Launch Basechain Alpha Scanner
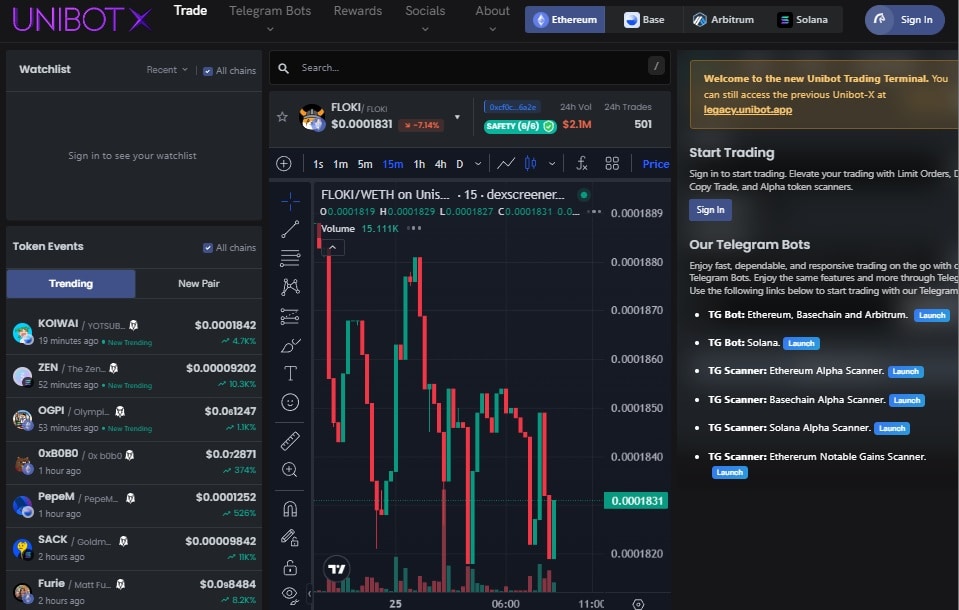The width and height of the screenshot is (959, 610). point(907,400)
